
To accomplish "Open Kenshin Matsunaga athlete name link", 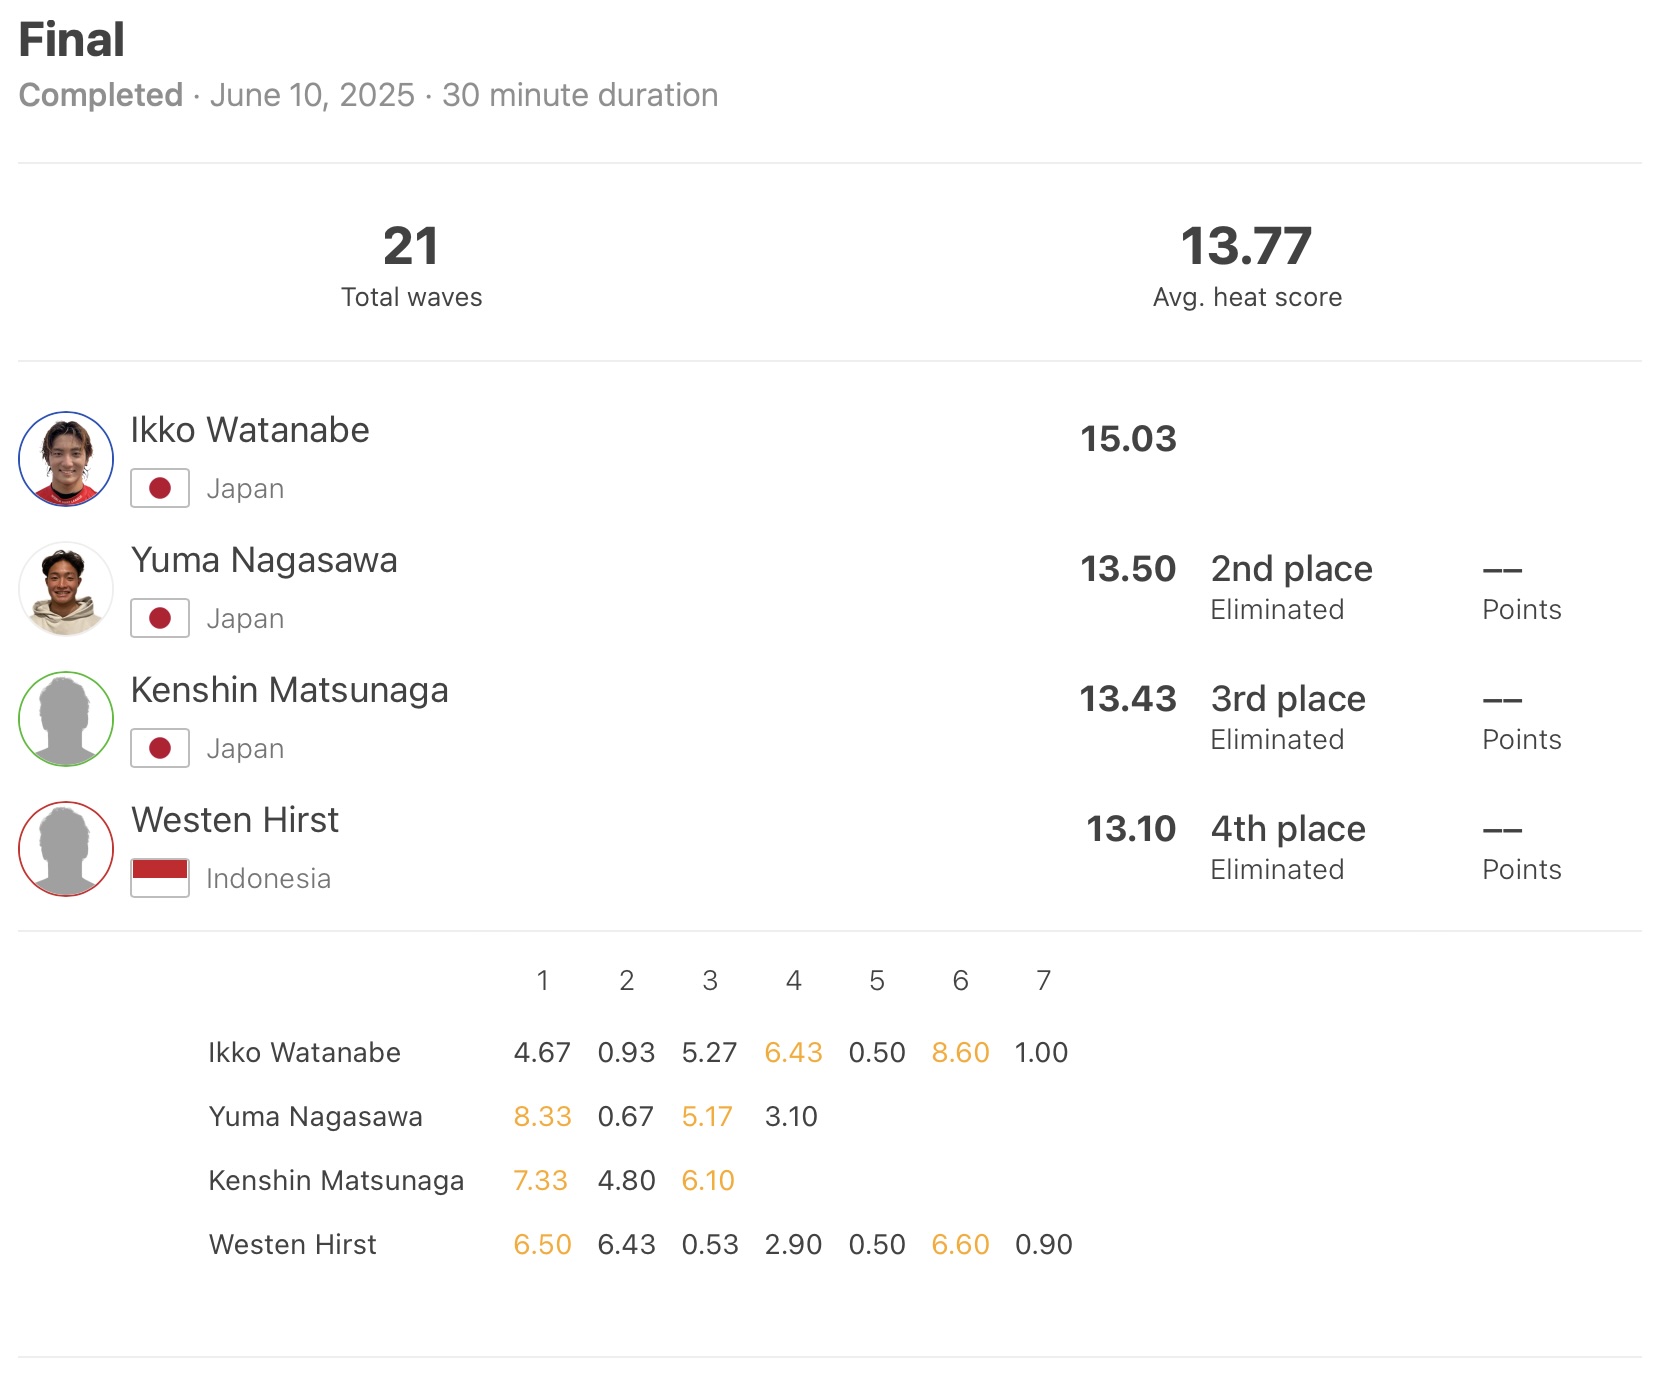I will tap(289, 690).
